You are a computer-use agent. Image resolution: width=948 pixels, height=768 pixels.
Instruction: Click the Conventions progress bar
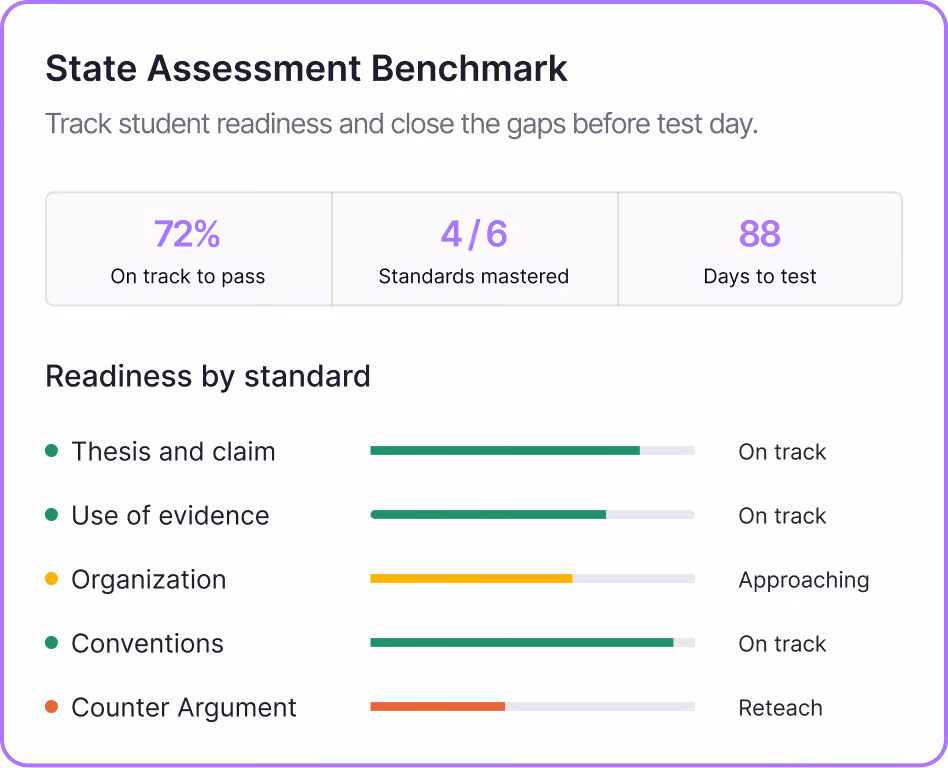click(x=533, y=643)
